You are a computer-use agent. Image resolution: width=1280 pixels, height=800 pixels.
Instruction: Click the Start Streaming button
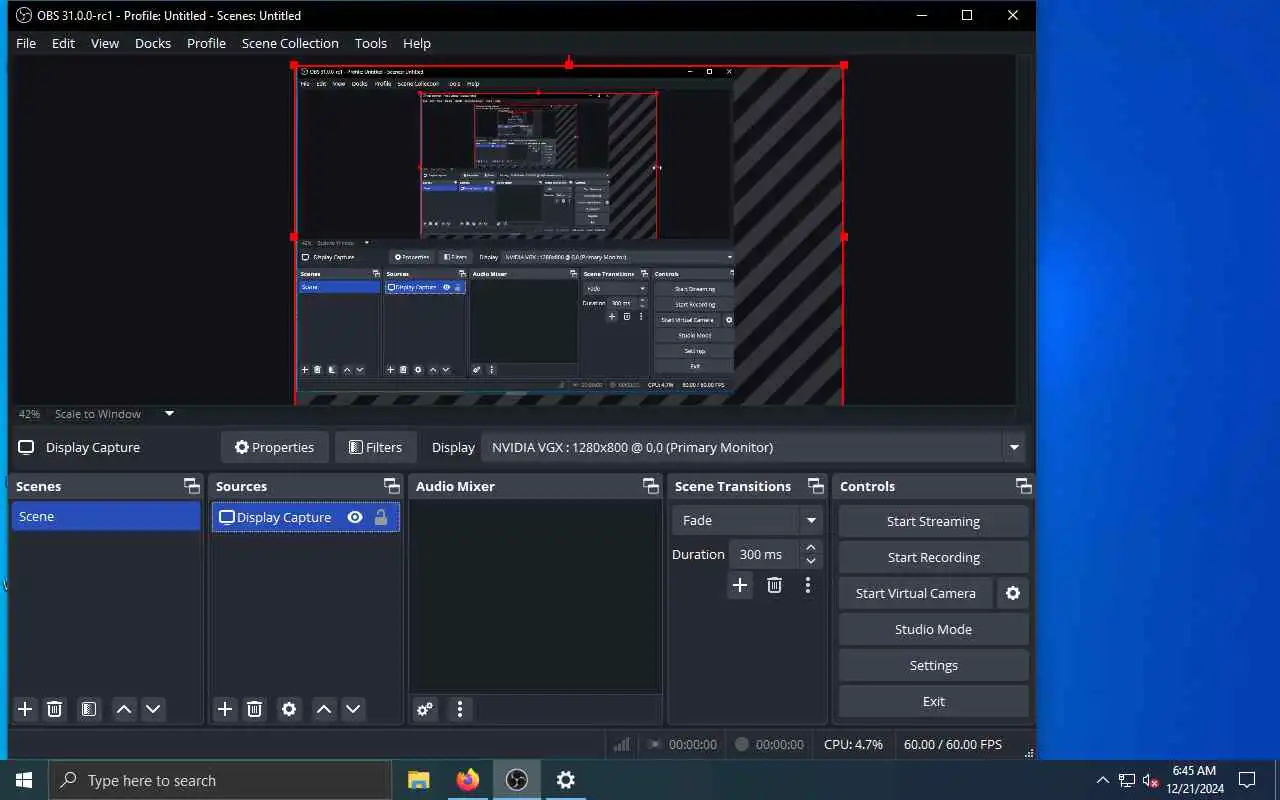point(934,521)
